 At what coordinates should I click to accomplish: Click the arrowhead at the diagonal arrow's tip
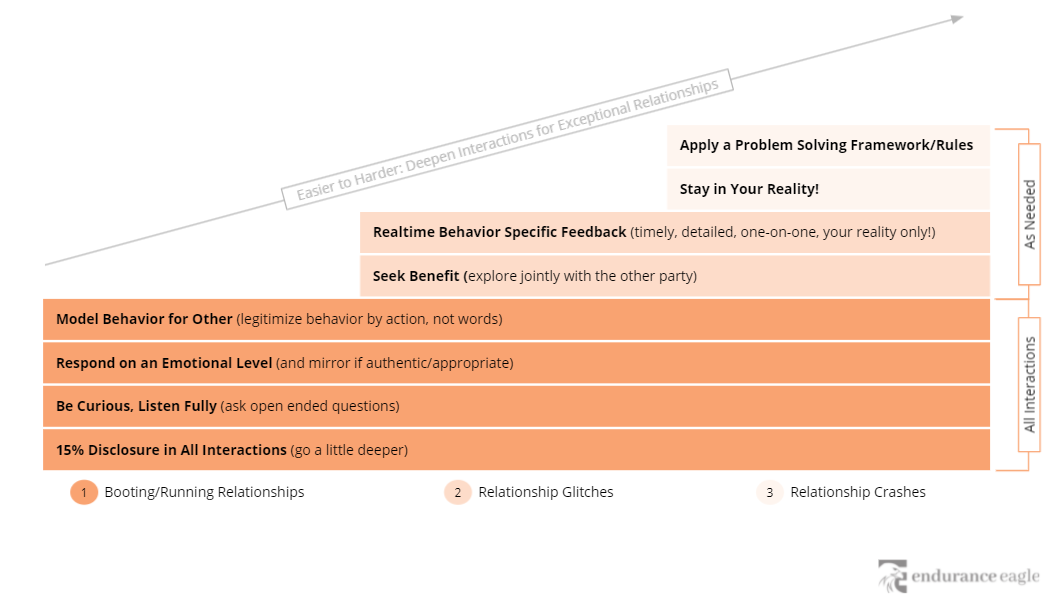957,18
